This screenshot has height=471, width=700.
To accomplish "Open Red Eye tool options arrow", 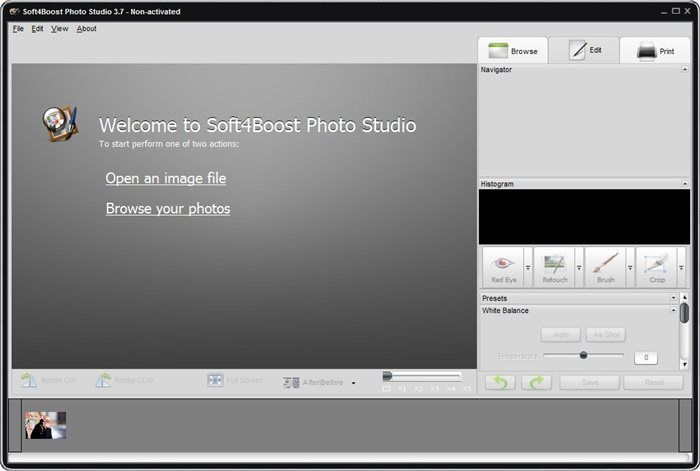I will [528, 267].
